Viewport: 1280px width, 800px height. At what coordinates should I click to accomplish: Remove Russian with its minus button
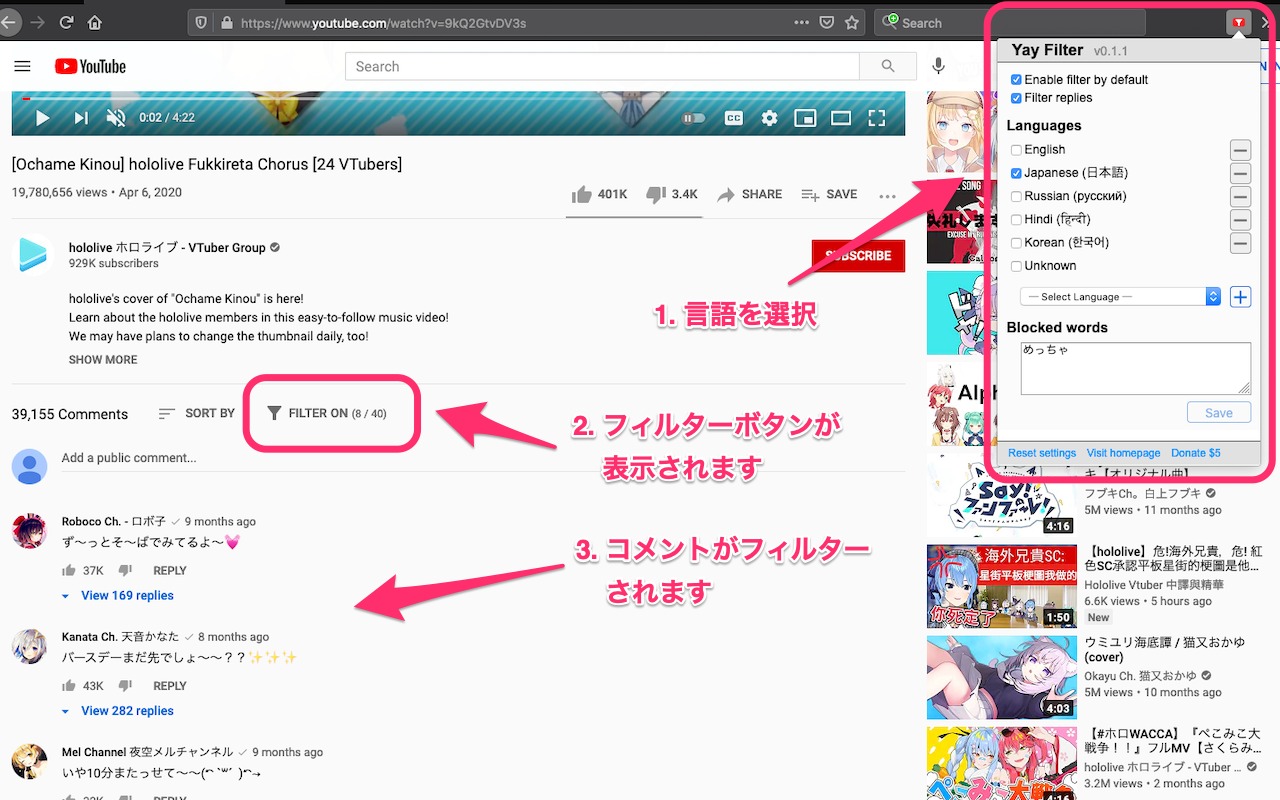coord(1240,197)
